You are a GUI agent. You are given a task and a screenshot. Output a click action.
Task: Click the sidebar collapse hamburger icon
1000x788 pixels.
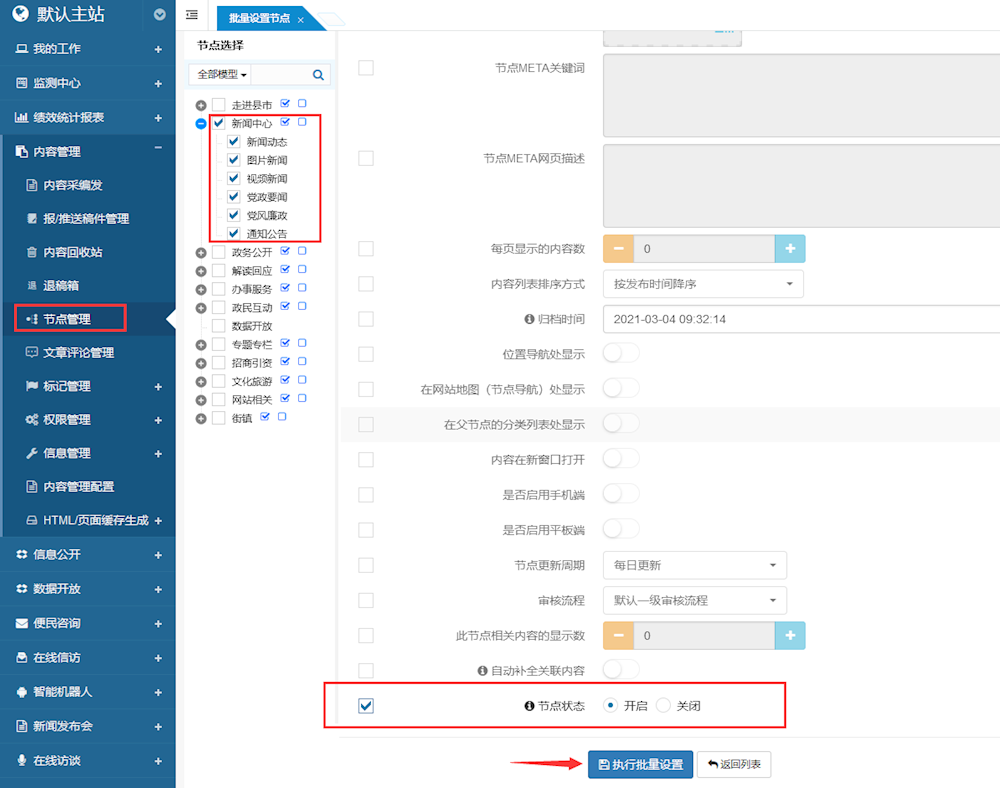coord(192,15)
